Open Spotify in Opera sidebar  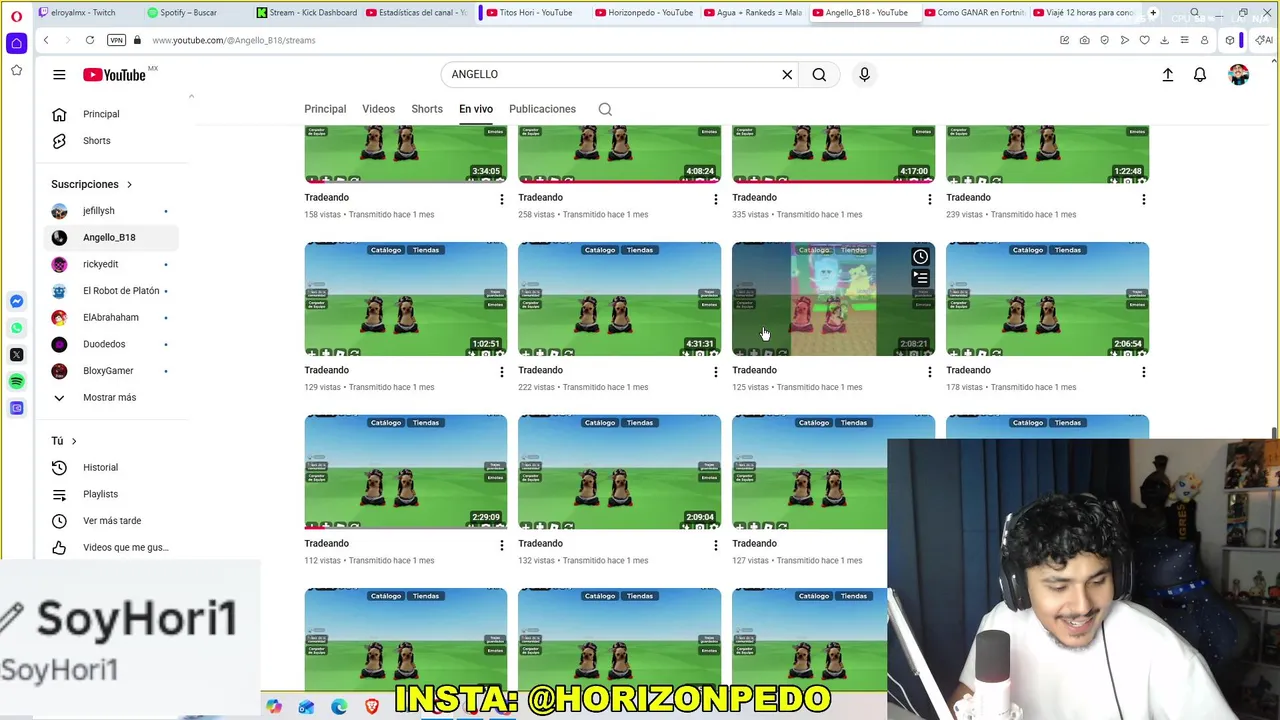(x=17, y=381)
